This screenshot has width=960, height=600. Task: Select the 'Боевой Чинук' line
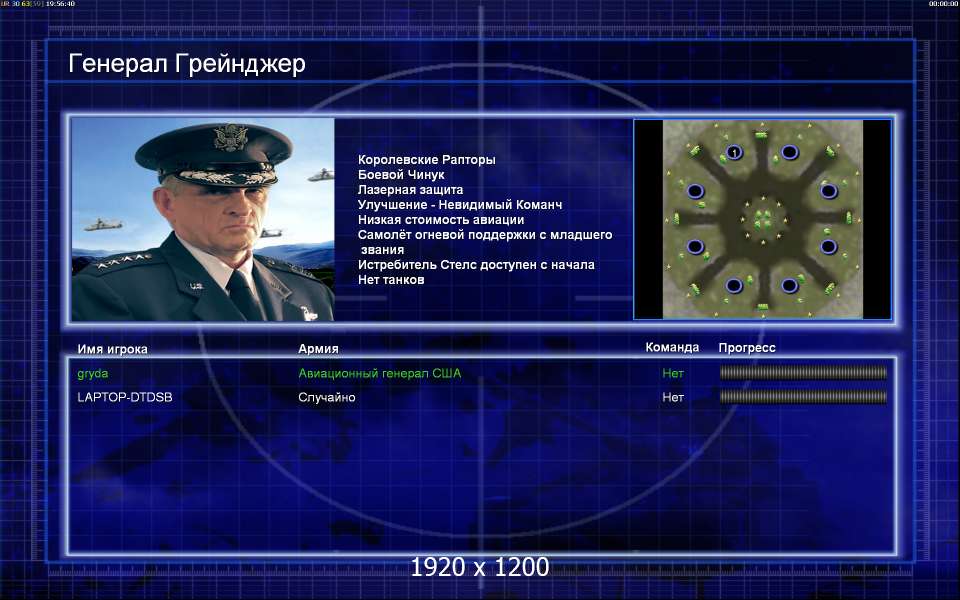click(401, 174)
